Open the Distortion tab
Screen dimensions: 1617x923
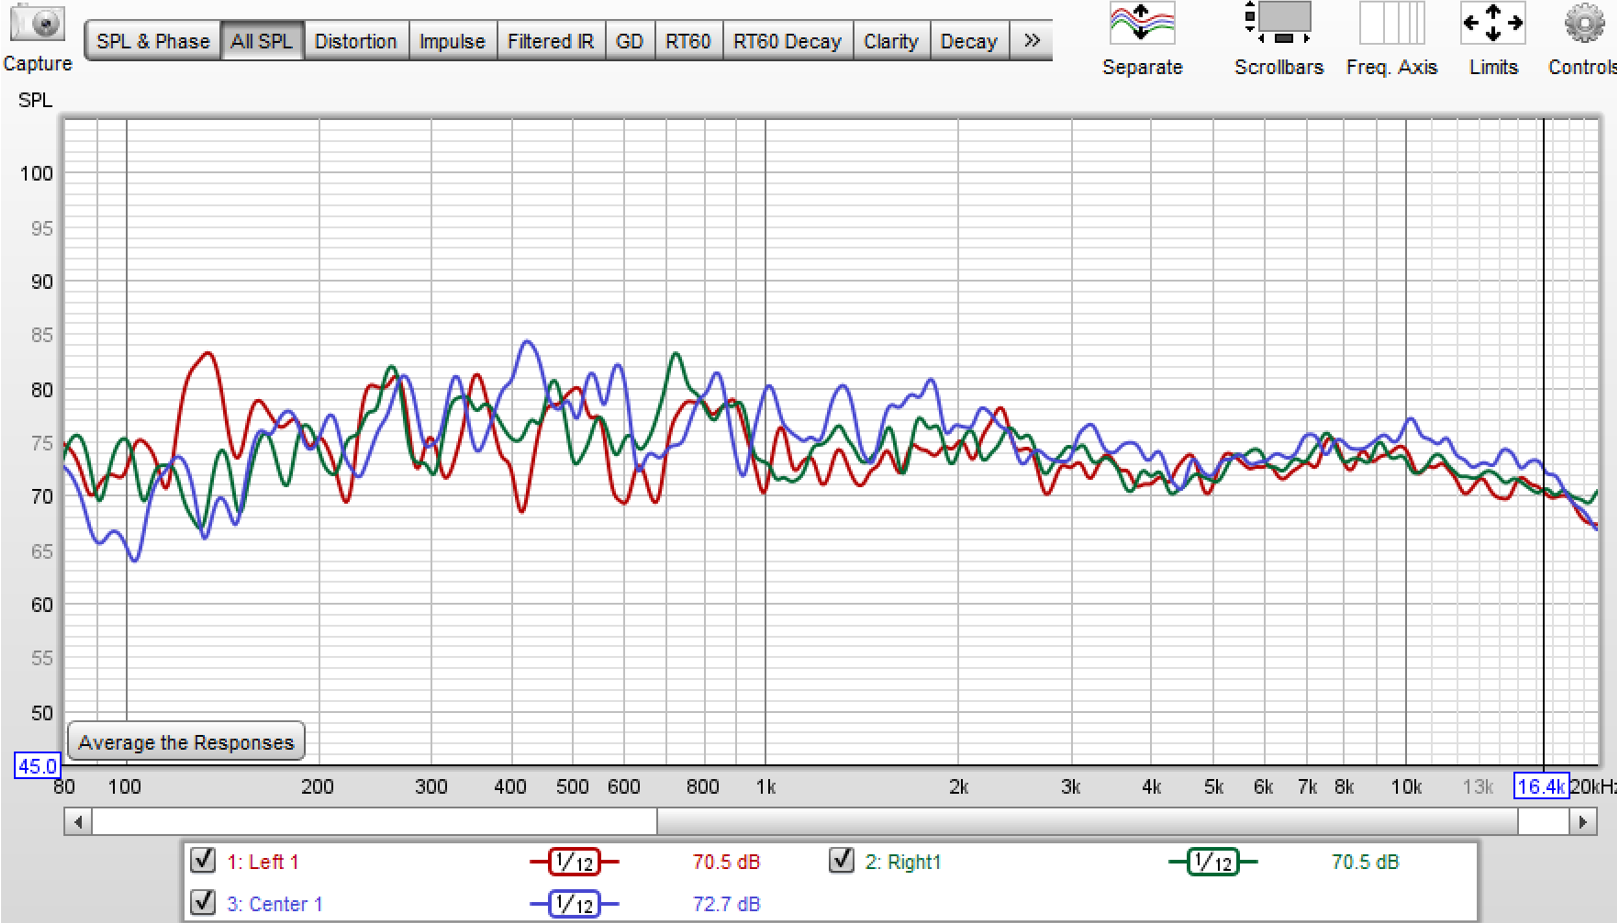355,41
